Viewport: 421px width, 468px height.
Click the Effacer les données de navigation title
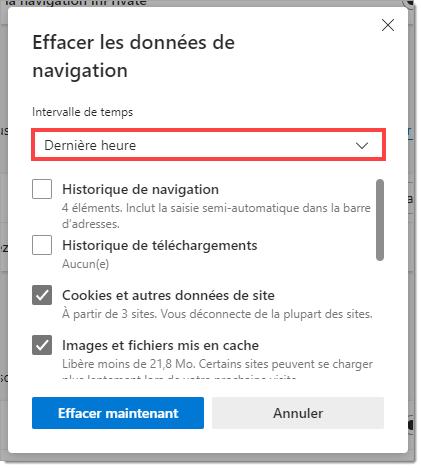coord(133,56)
